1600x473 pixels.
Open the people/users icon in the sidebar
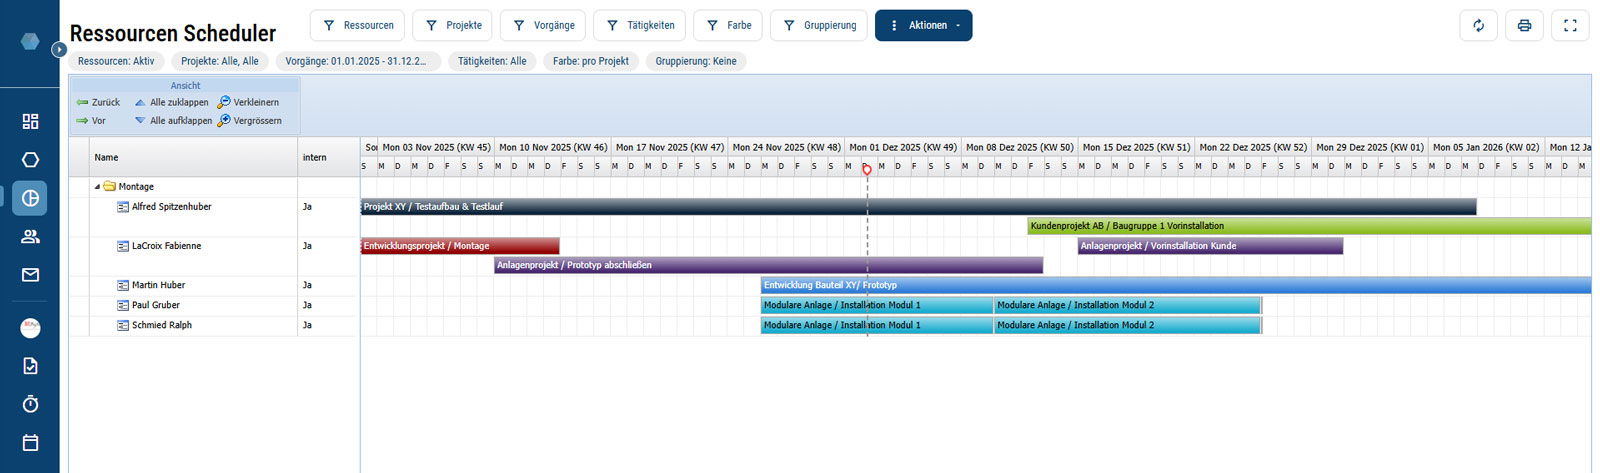[30, 237]
